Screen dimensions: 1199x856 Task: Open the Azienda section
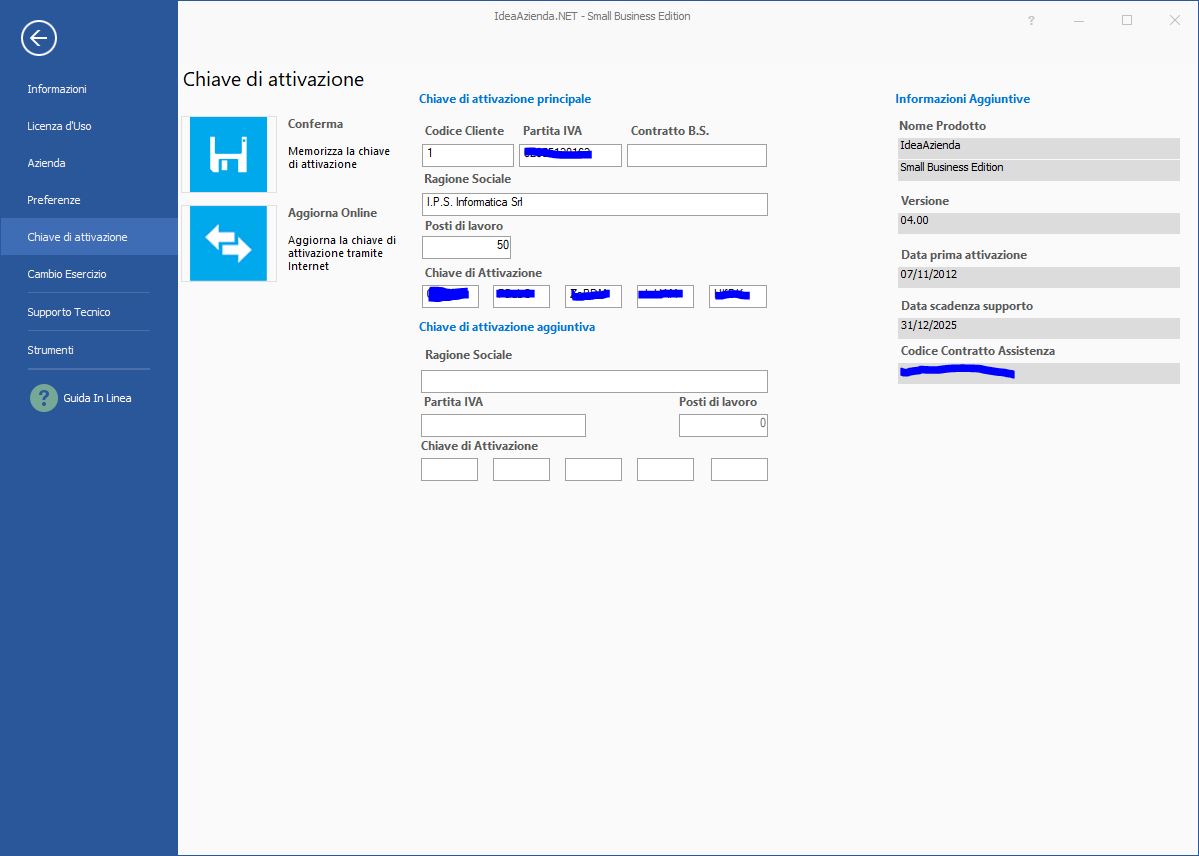(47, 163)
